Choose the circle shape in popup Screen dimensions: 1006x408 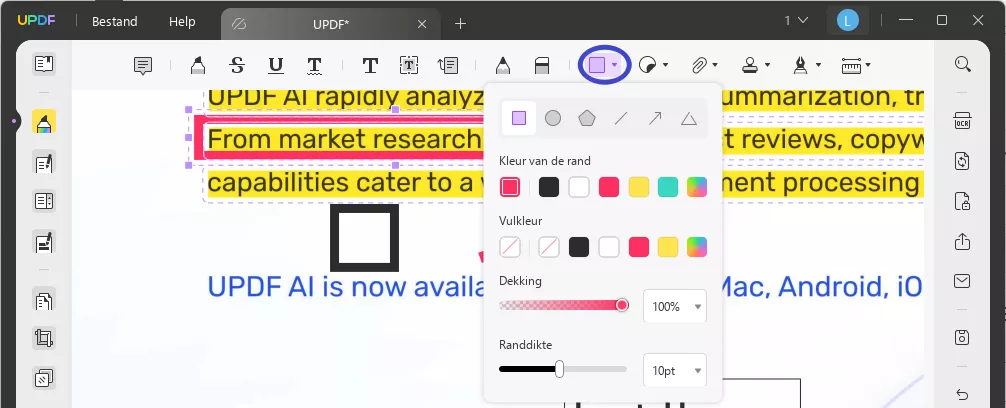coord(553,118)
